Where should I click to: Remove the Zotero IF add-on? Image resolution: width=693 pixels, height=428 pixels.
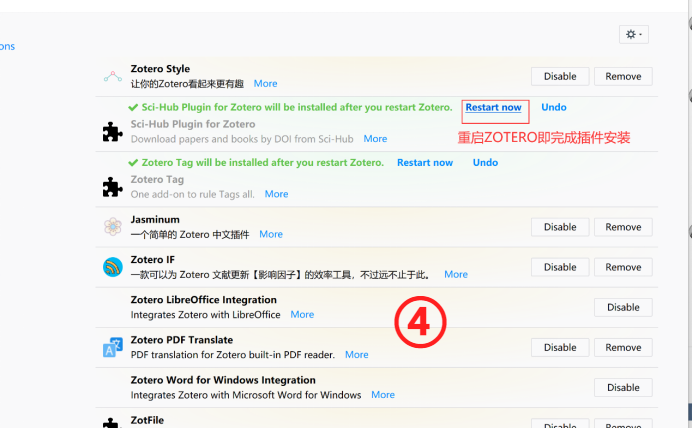tap(623, 268)
